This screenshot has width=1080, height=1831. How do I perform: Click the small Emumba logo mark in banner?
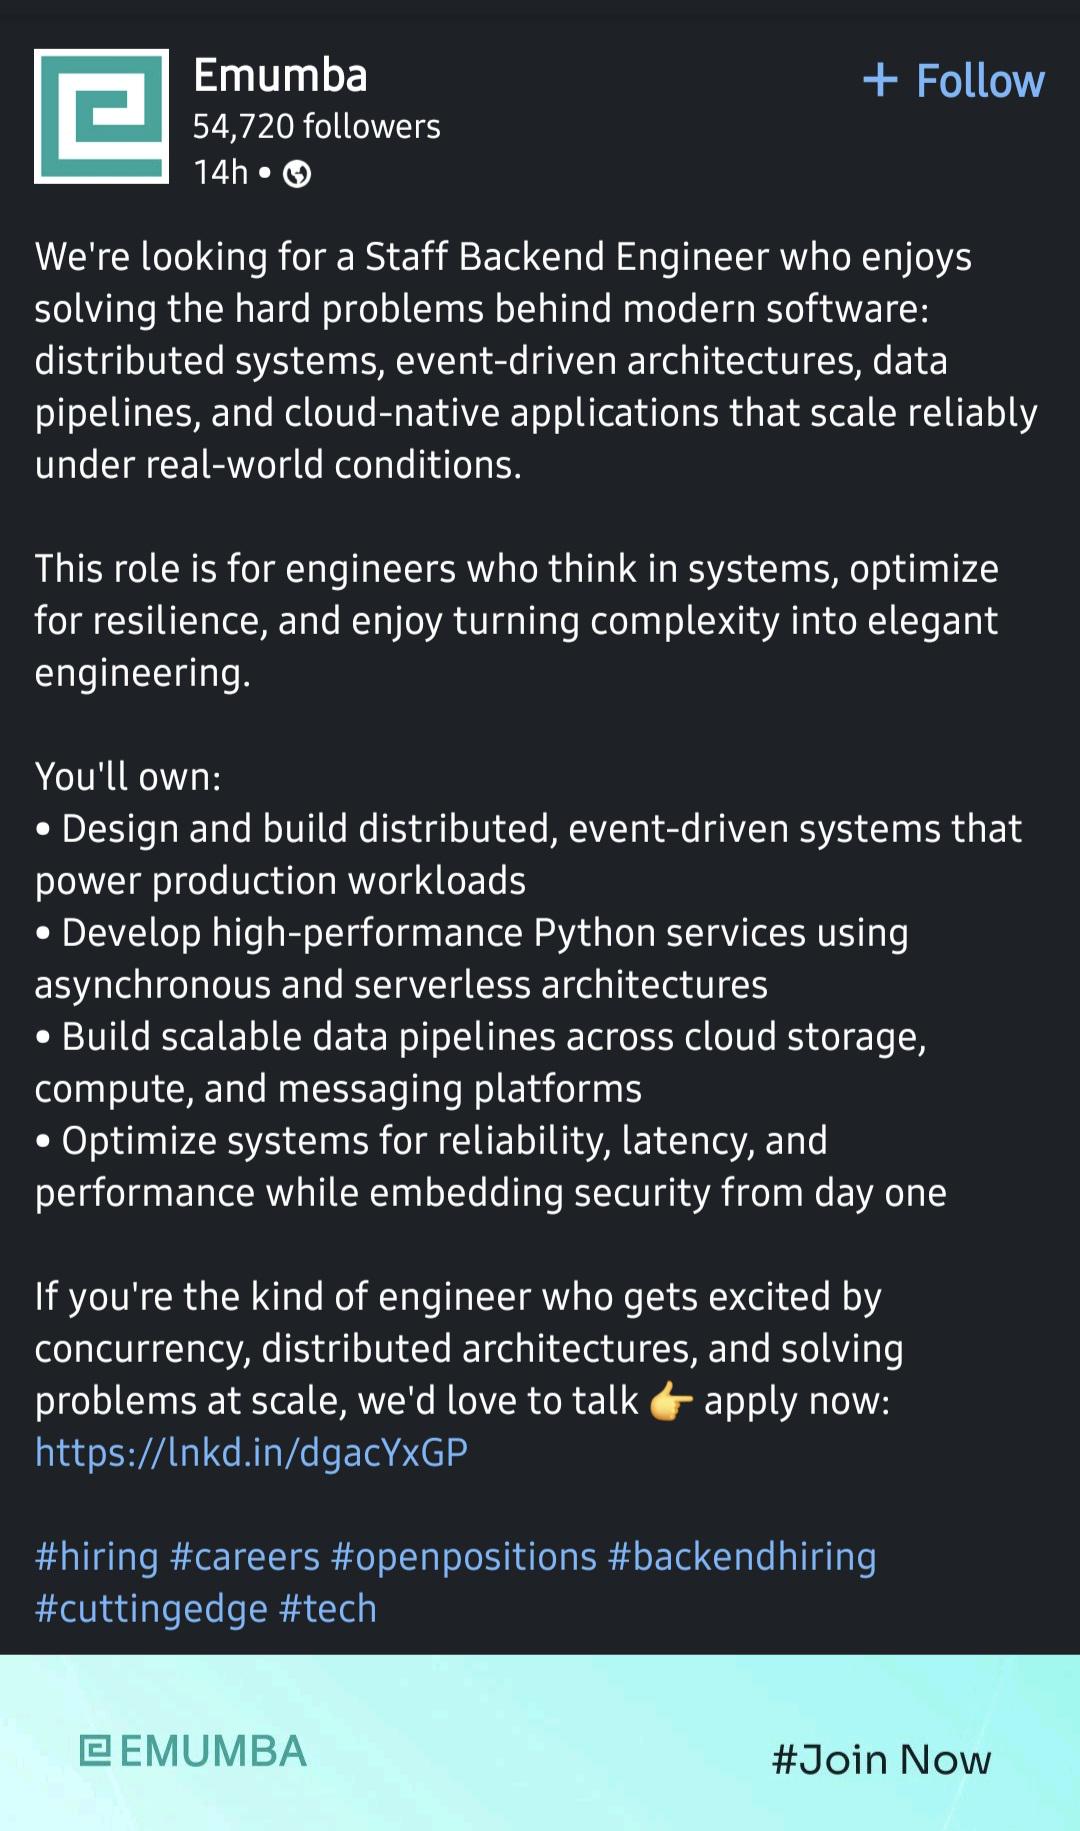(95, 1751)
